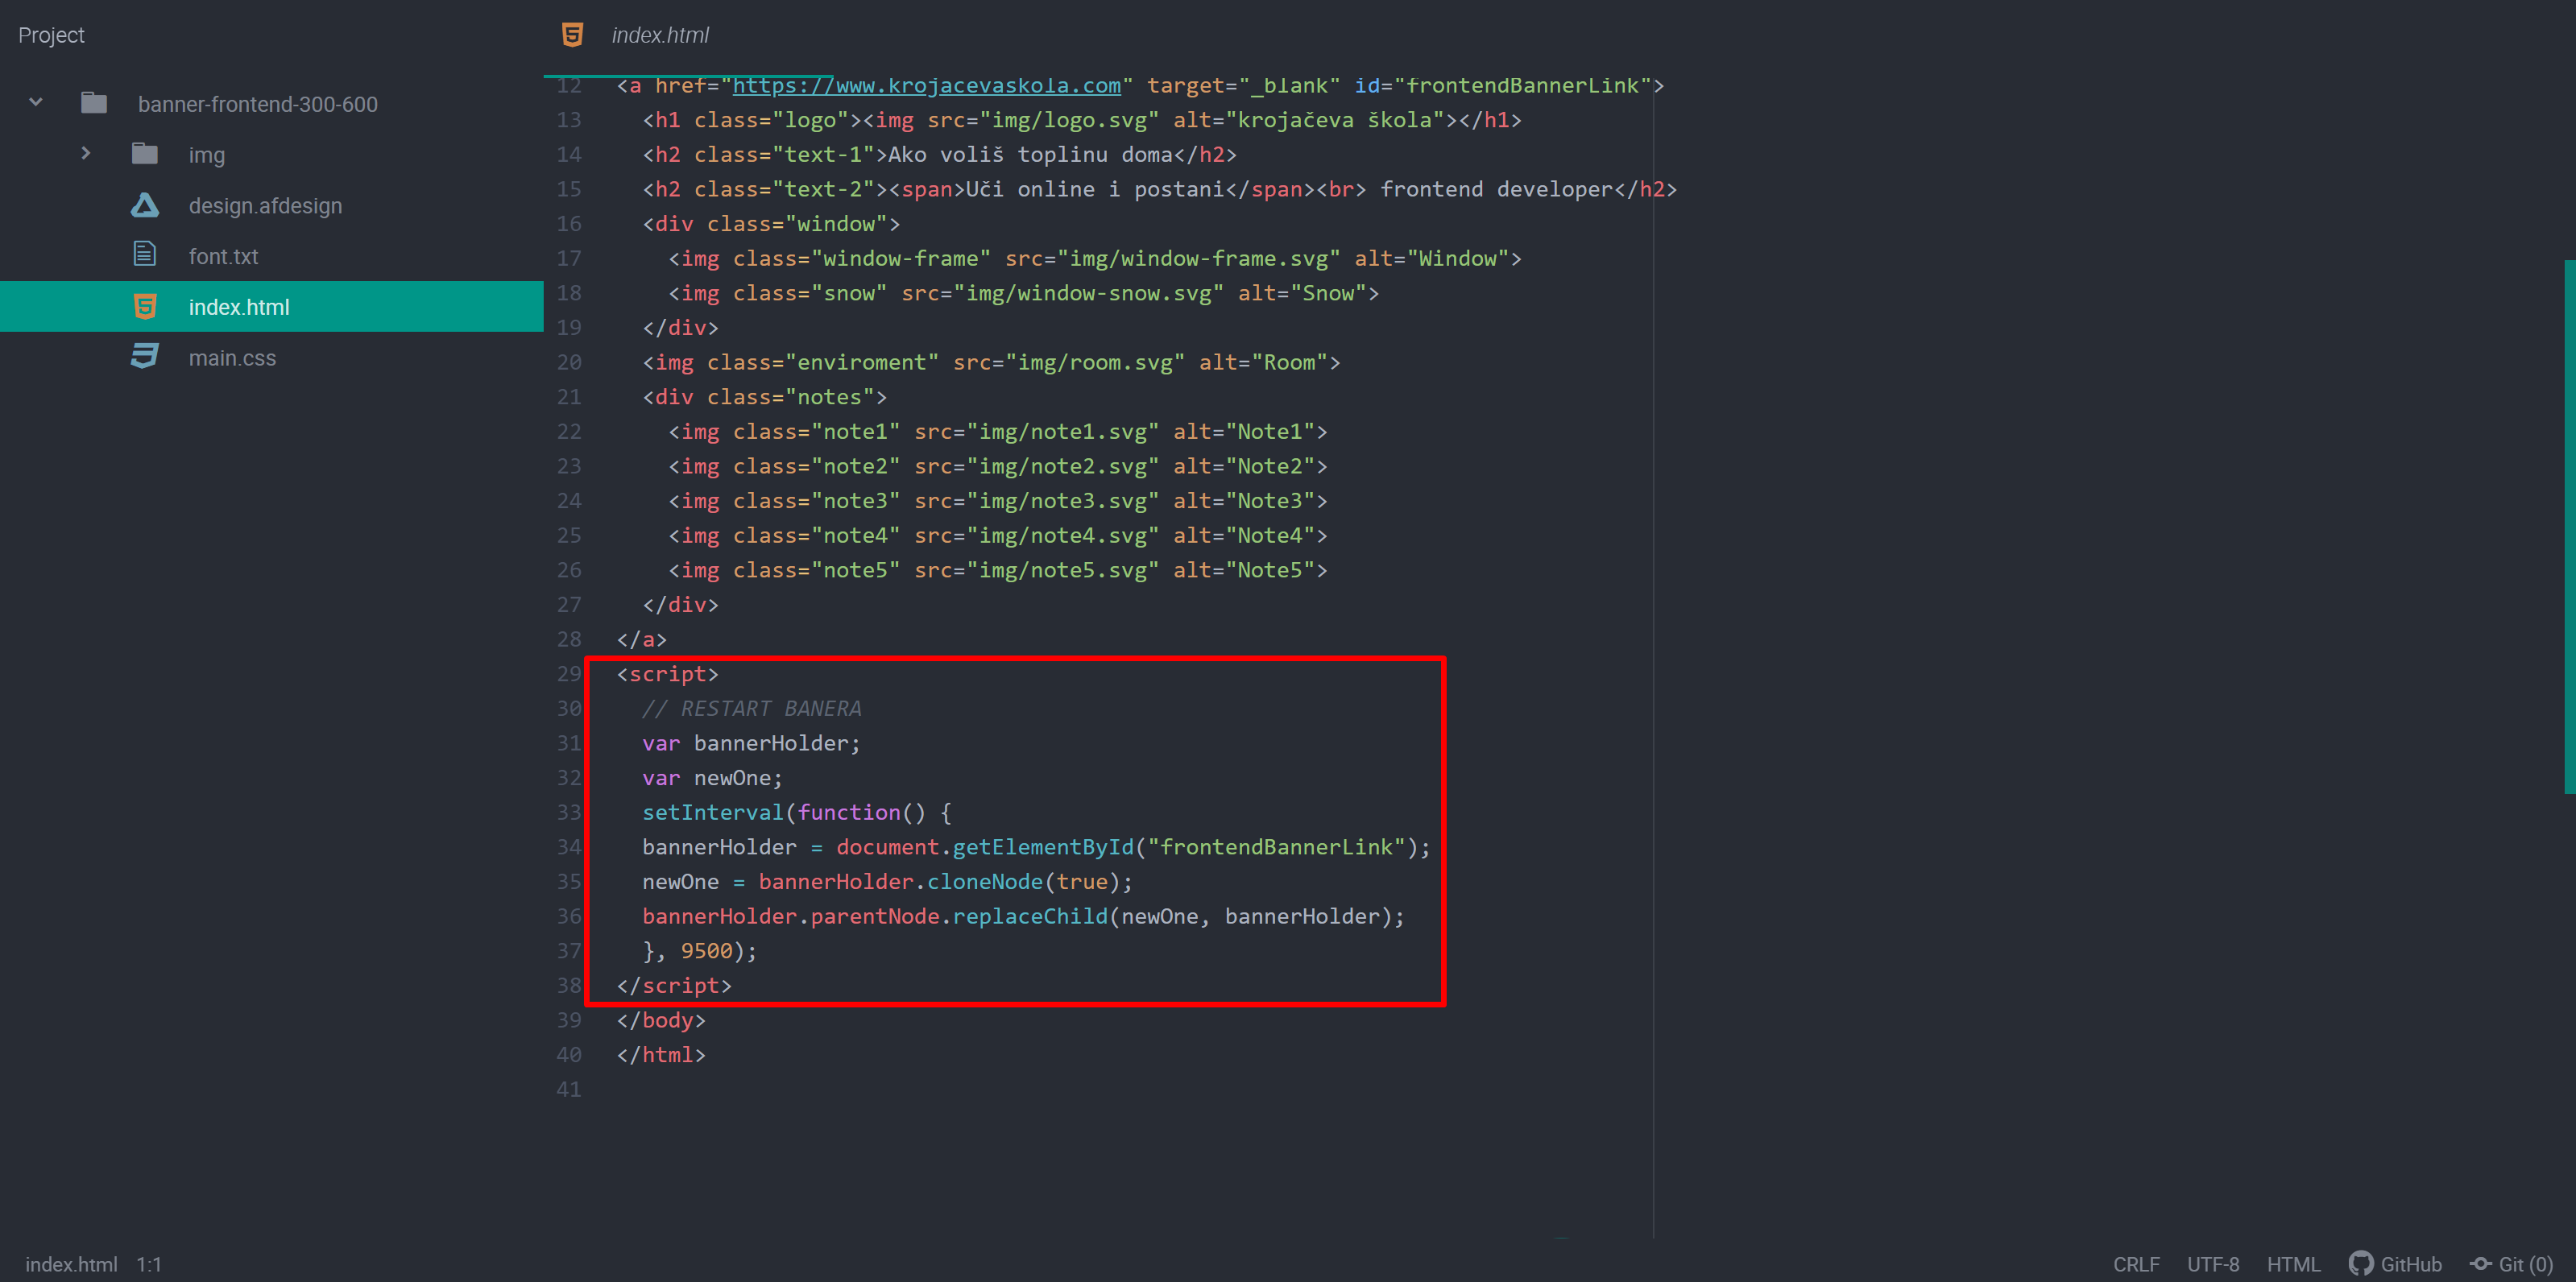Select the img folder row
This screenshot has height=1282, width=2576.
[x=272, y=154]
